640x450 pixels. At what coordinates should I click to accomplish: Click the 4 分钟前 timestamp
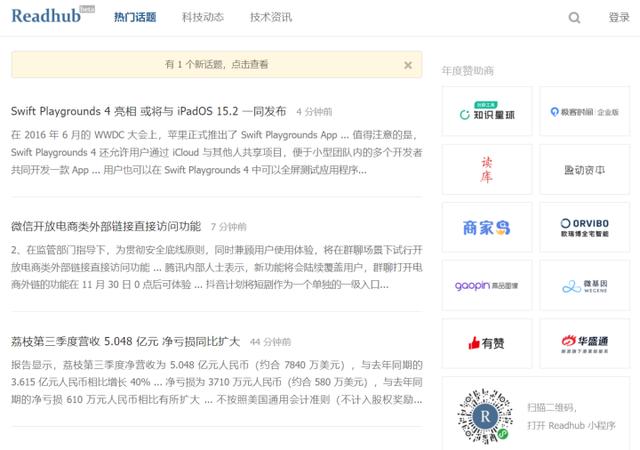pos(314,112)
